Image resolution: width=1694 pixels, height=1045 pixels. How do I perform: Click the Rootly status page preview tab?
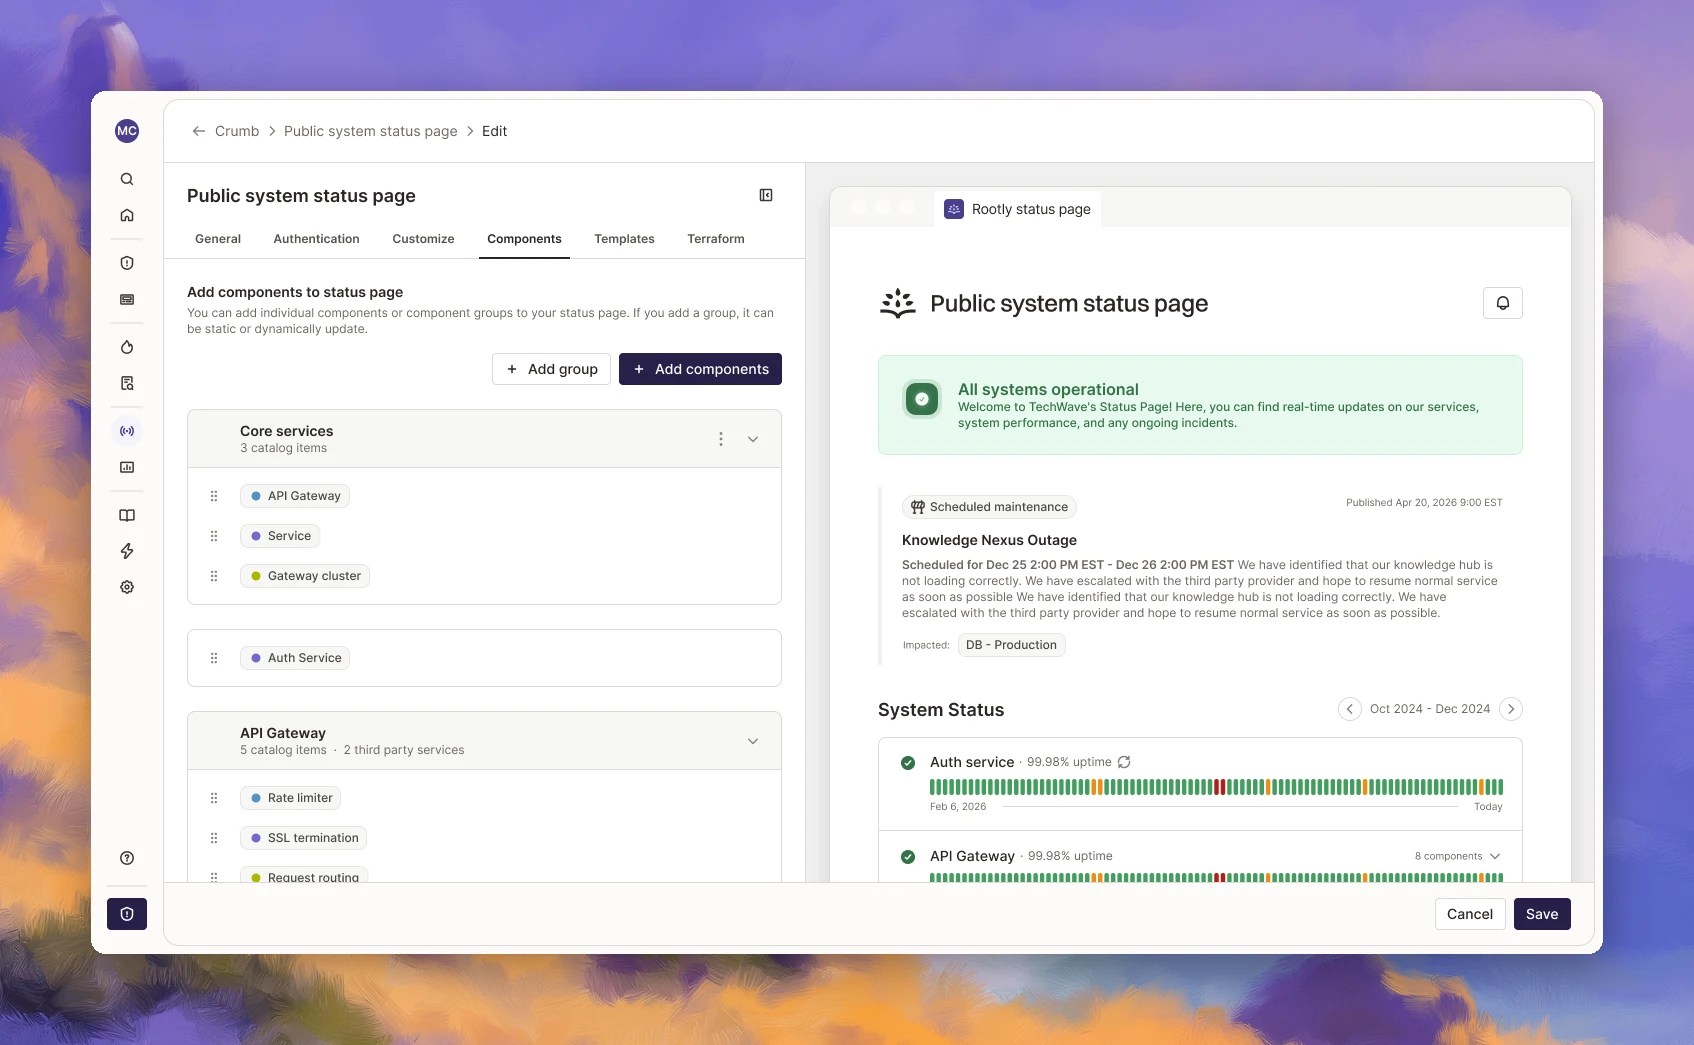pos(1018,209)
